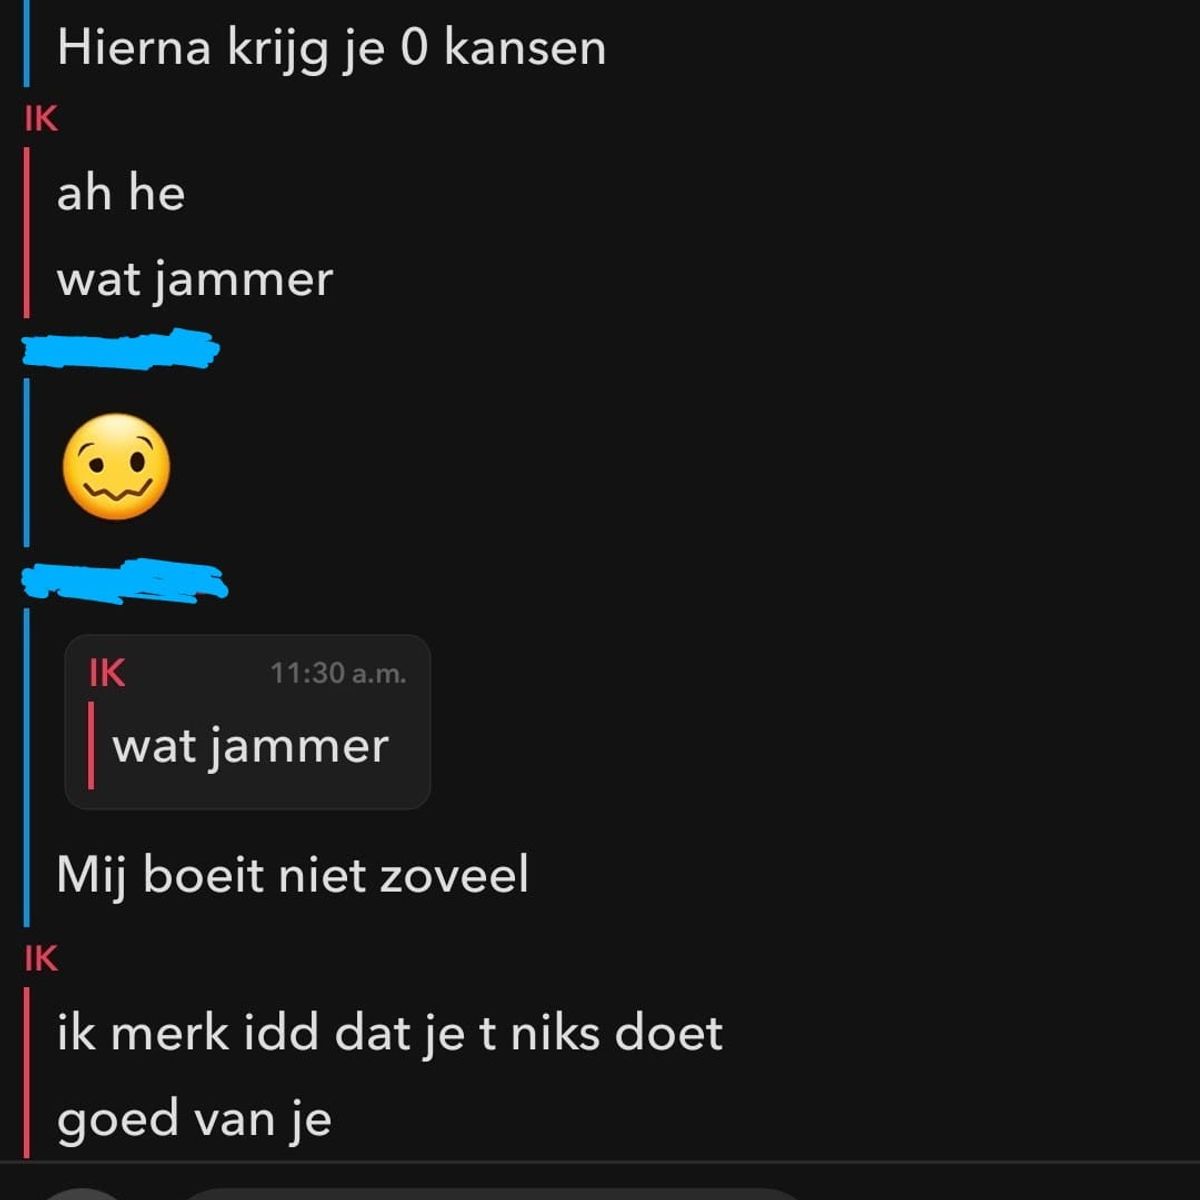Open the quoted 'wat jammer' reply card
This screenshot has height=1200, width=1200.
pyautogui.click(x=248, y=722)
